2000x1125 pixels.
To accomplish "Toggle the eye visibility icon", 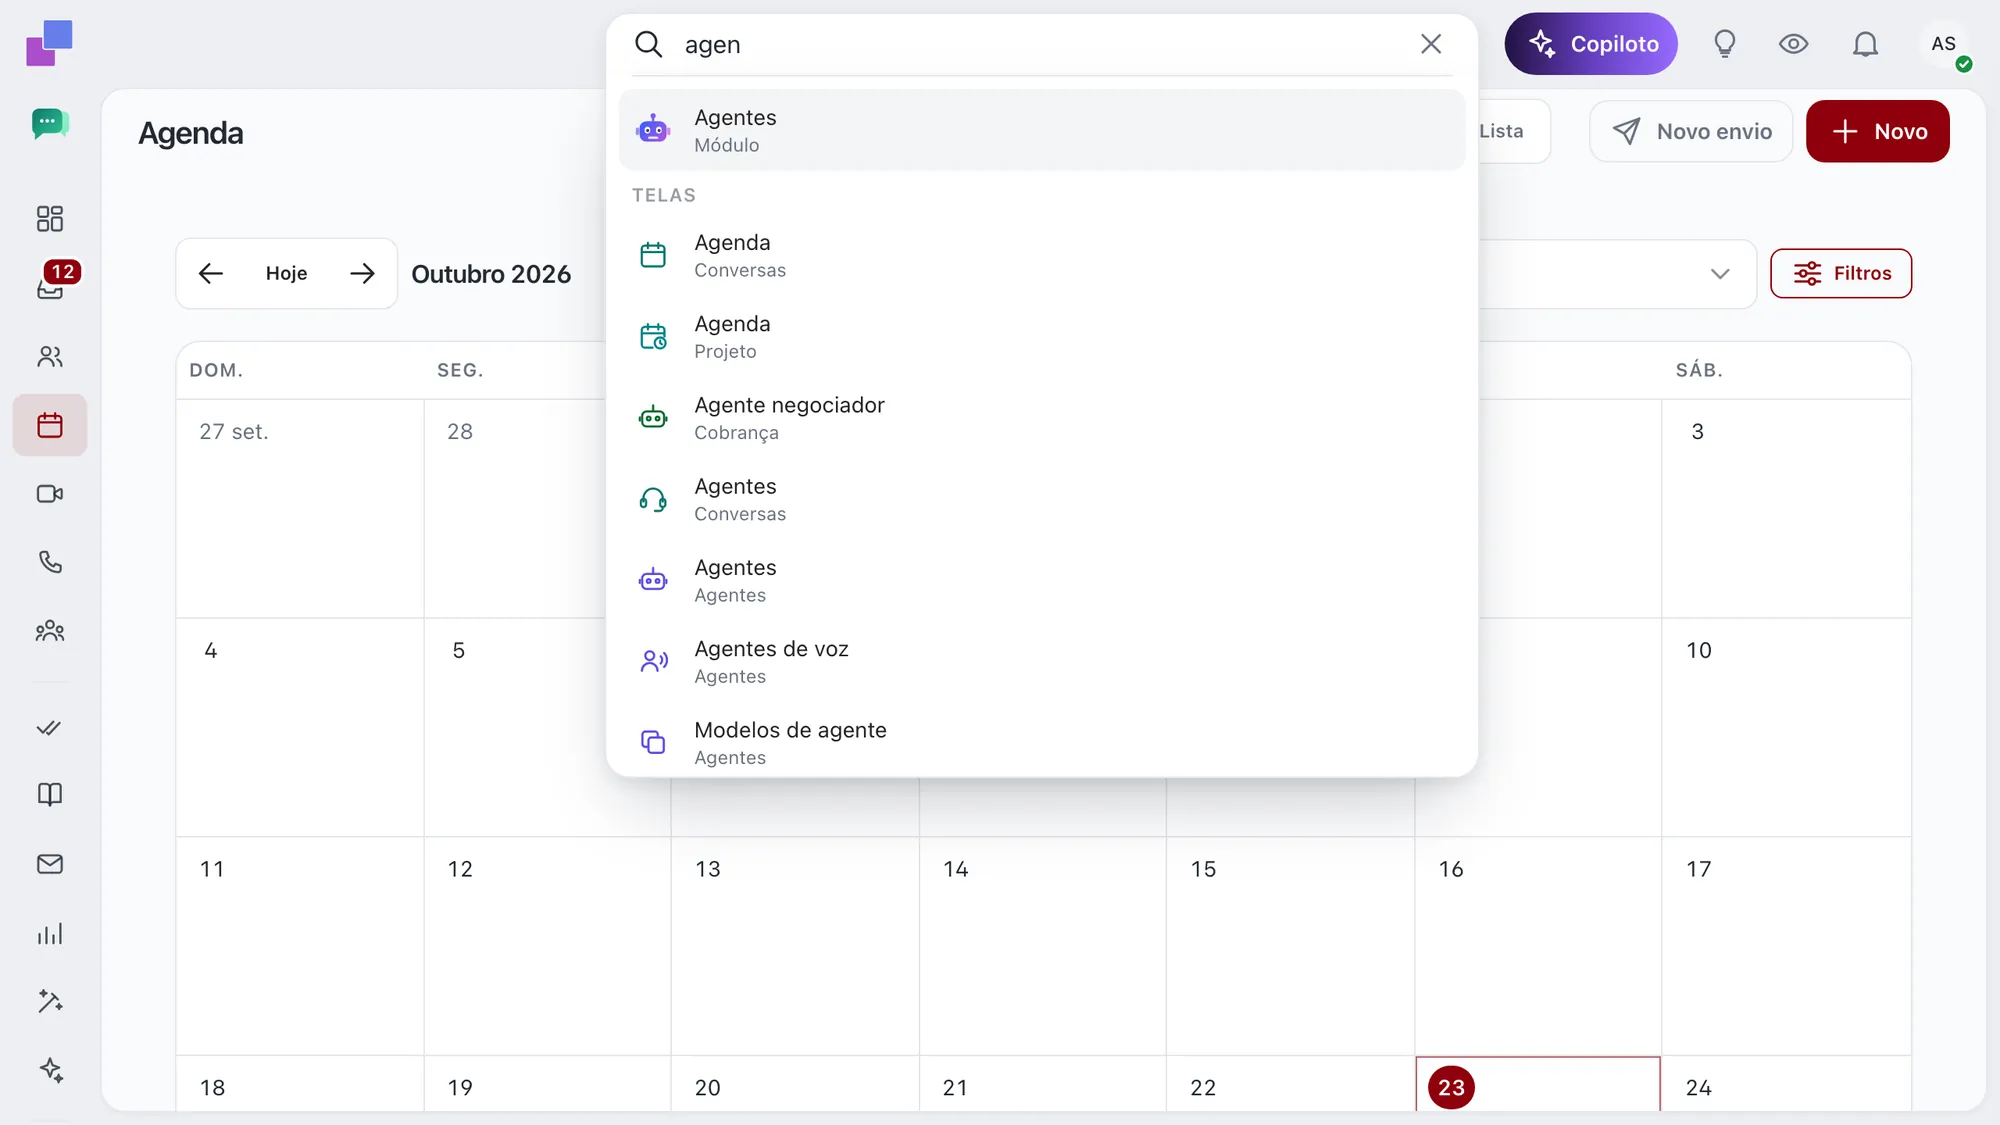I will tap(1793, 44).
